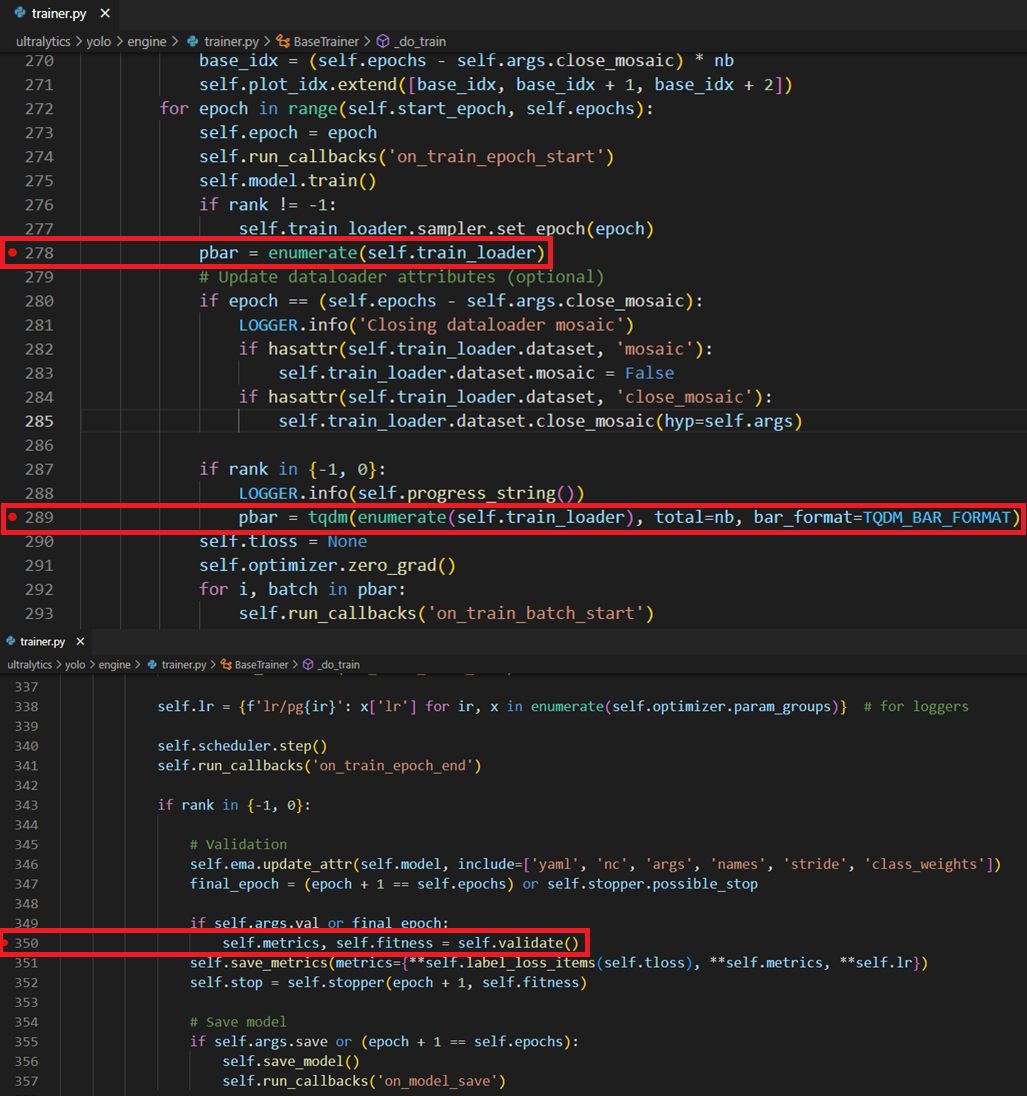Open '_do_train' method breadcrumb in the upper editor
This screenshot has height=1096, width=1027.
(x=421, y=42)
